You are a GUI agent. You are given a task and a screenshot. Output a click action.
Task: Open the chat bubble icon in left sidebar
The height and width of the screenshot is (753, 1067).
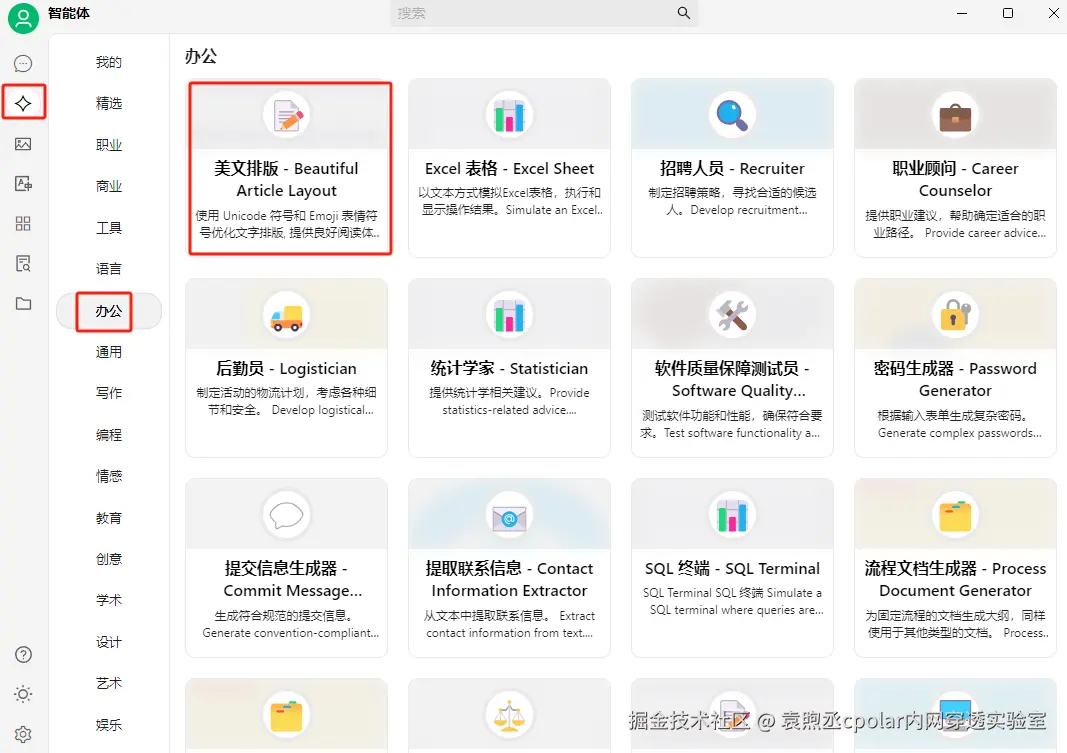pos(23,63)
